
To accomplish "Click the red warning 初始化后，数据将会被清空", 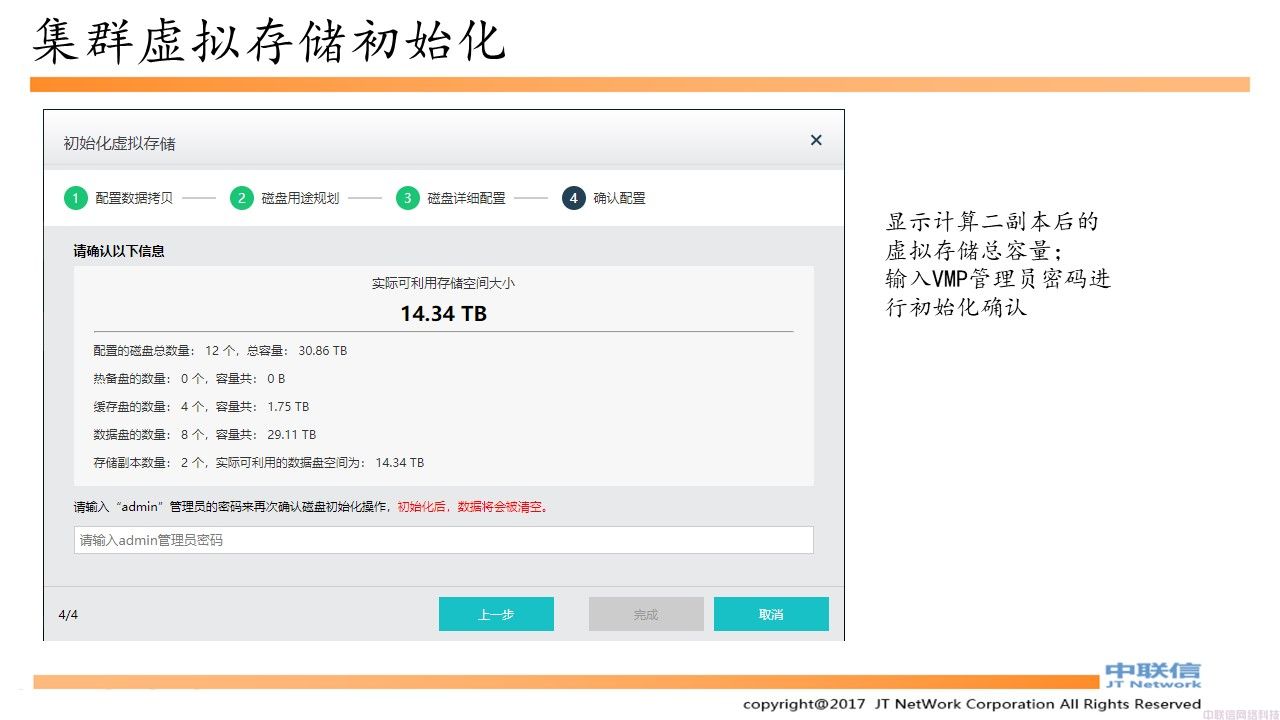I will pyautogui.click(x=472, y=507).
